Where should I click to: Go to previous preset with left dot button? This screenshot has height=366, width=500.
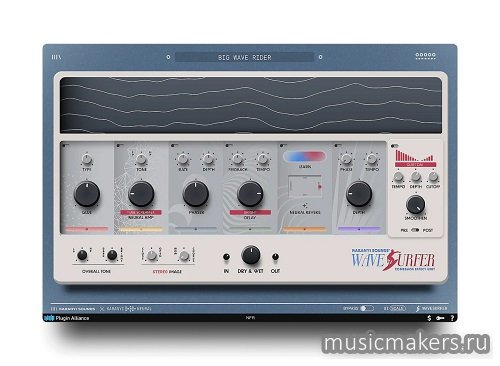point(168,57)
